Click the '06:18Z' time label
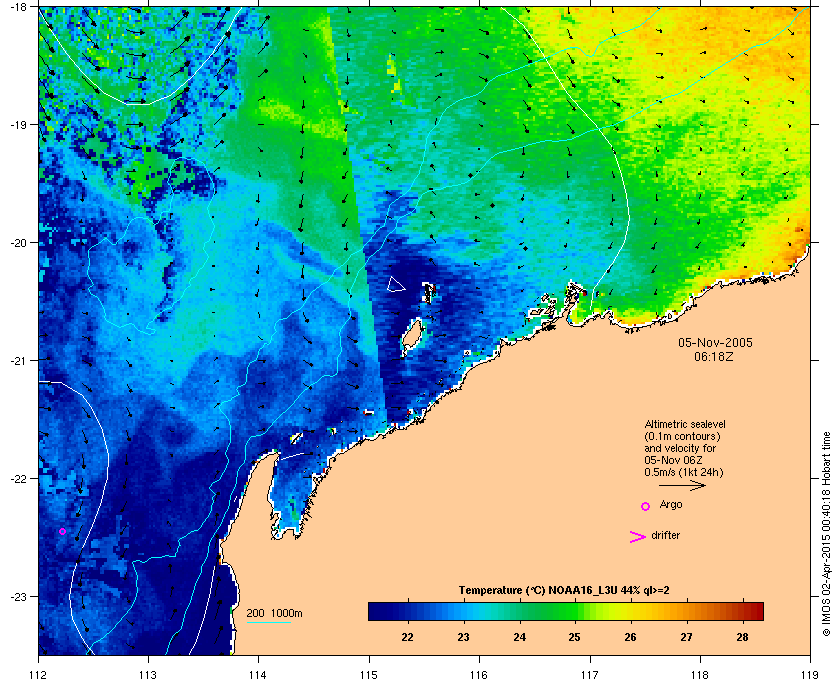 click(x=714, y=356)
